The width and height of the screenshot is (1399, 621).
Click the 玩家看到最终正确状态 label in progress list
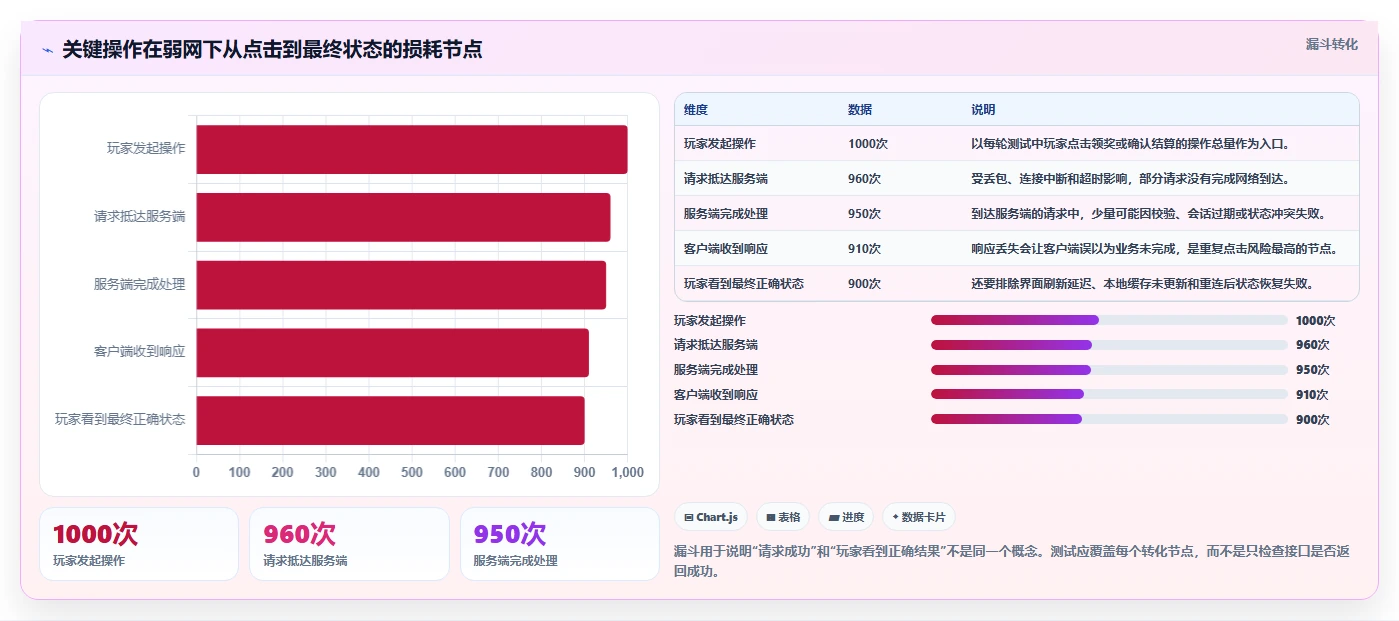[x=734, y=420]
